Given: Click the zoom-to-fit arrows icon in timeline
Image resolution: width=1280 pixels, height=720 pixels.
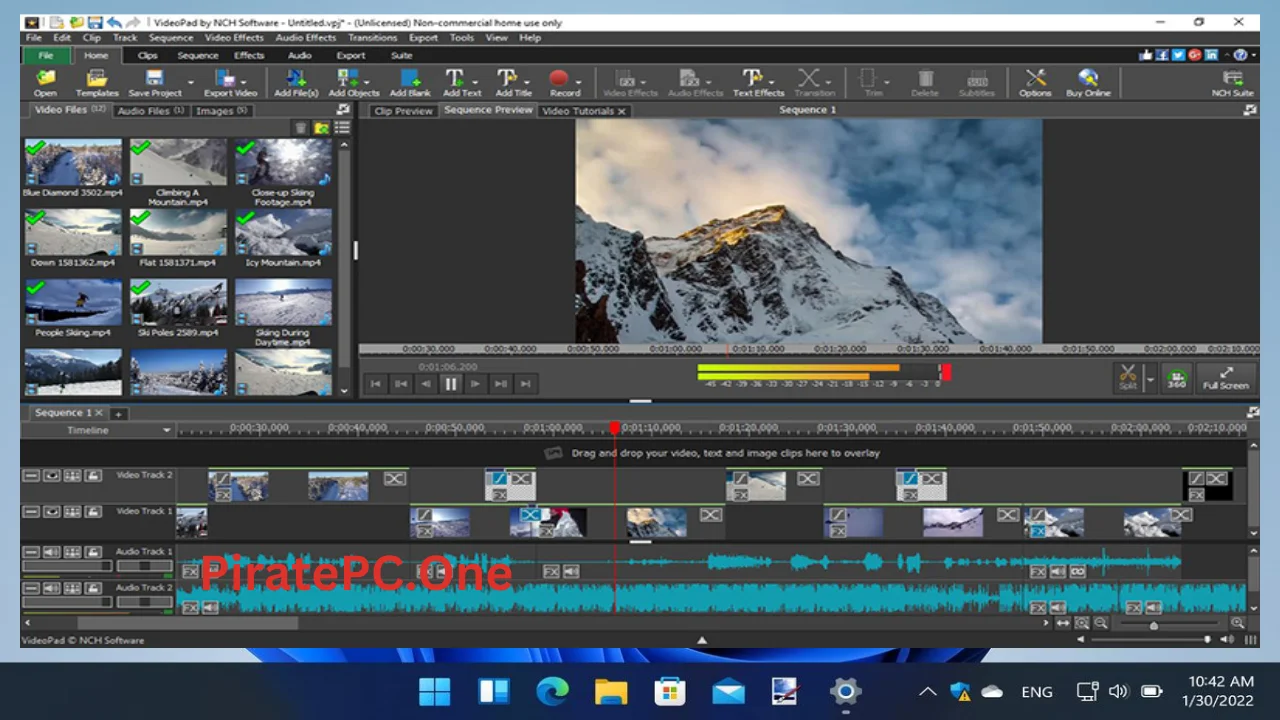Looking at the screenshot, I should pos(1063,623).
